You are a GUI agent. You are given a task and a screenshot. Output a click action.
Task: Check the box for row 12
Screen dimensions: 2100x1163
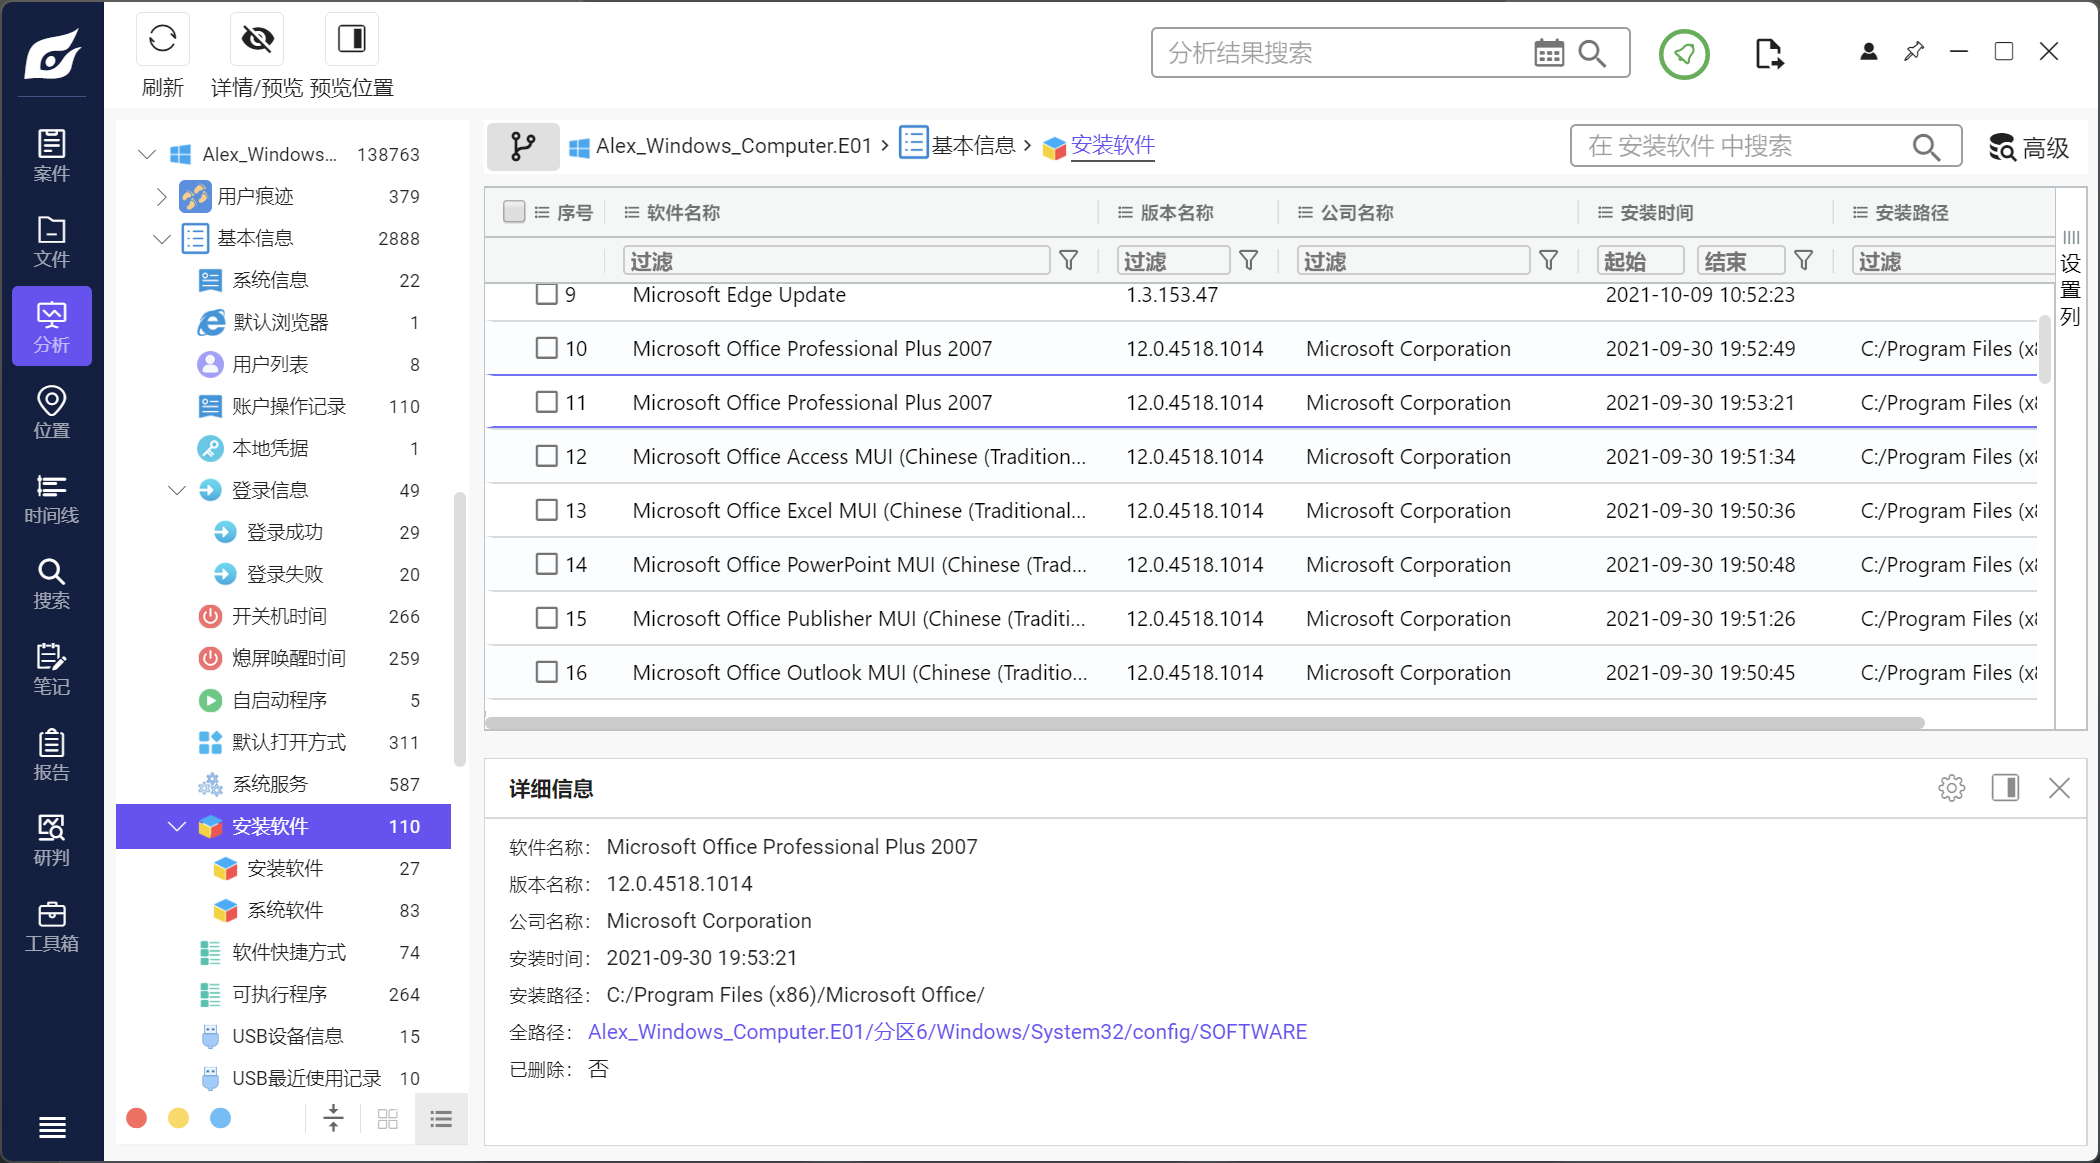(546, 456)
